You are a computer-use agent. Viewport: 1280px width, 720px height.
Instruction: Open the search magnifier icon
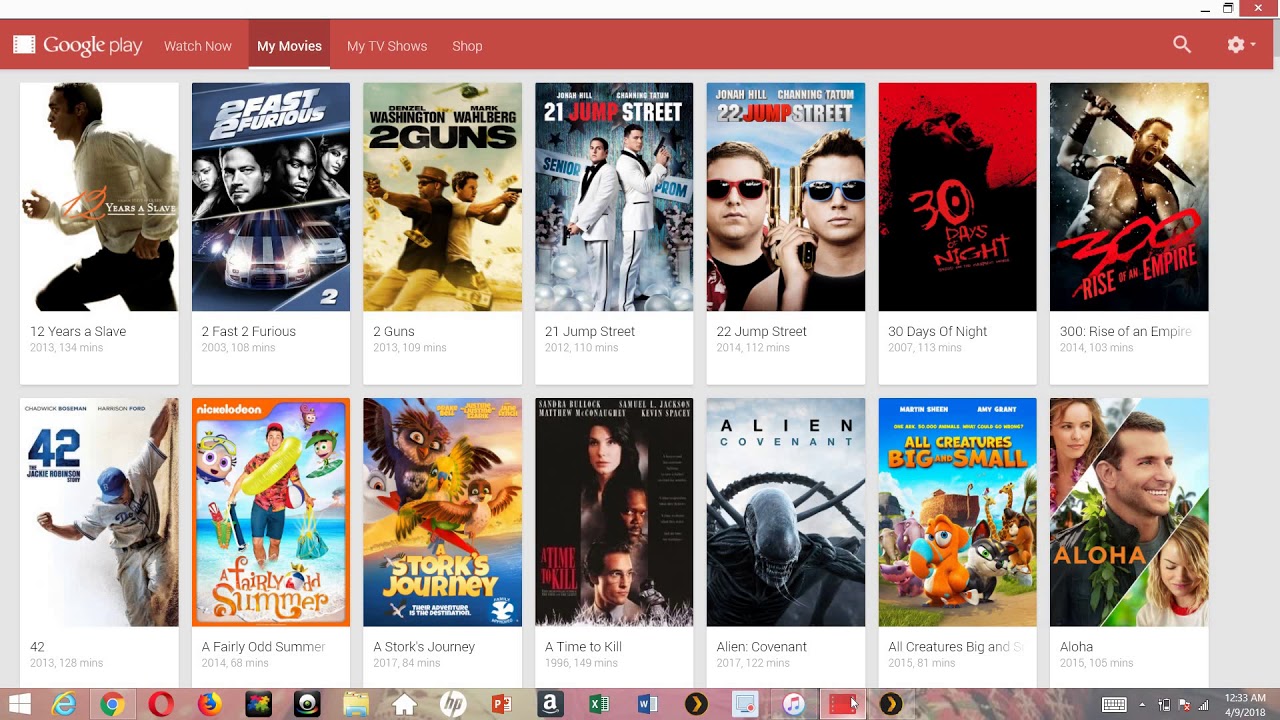tap(1182, 45)
